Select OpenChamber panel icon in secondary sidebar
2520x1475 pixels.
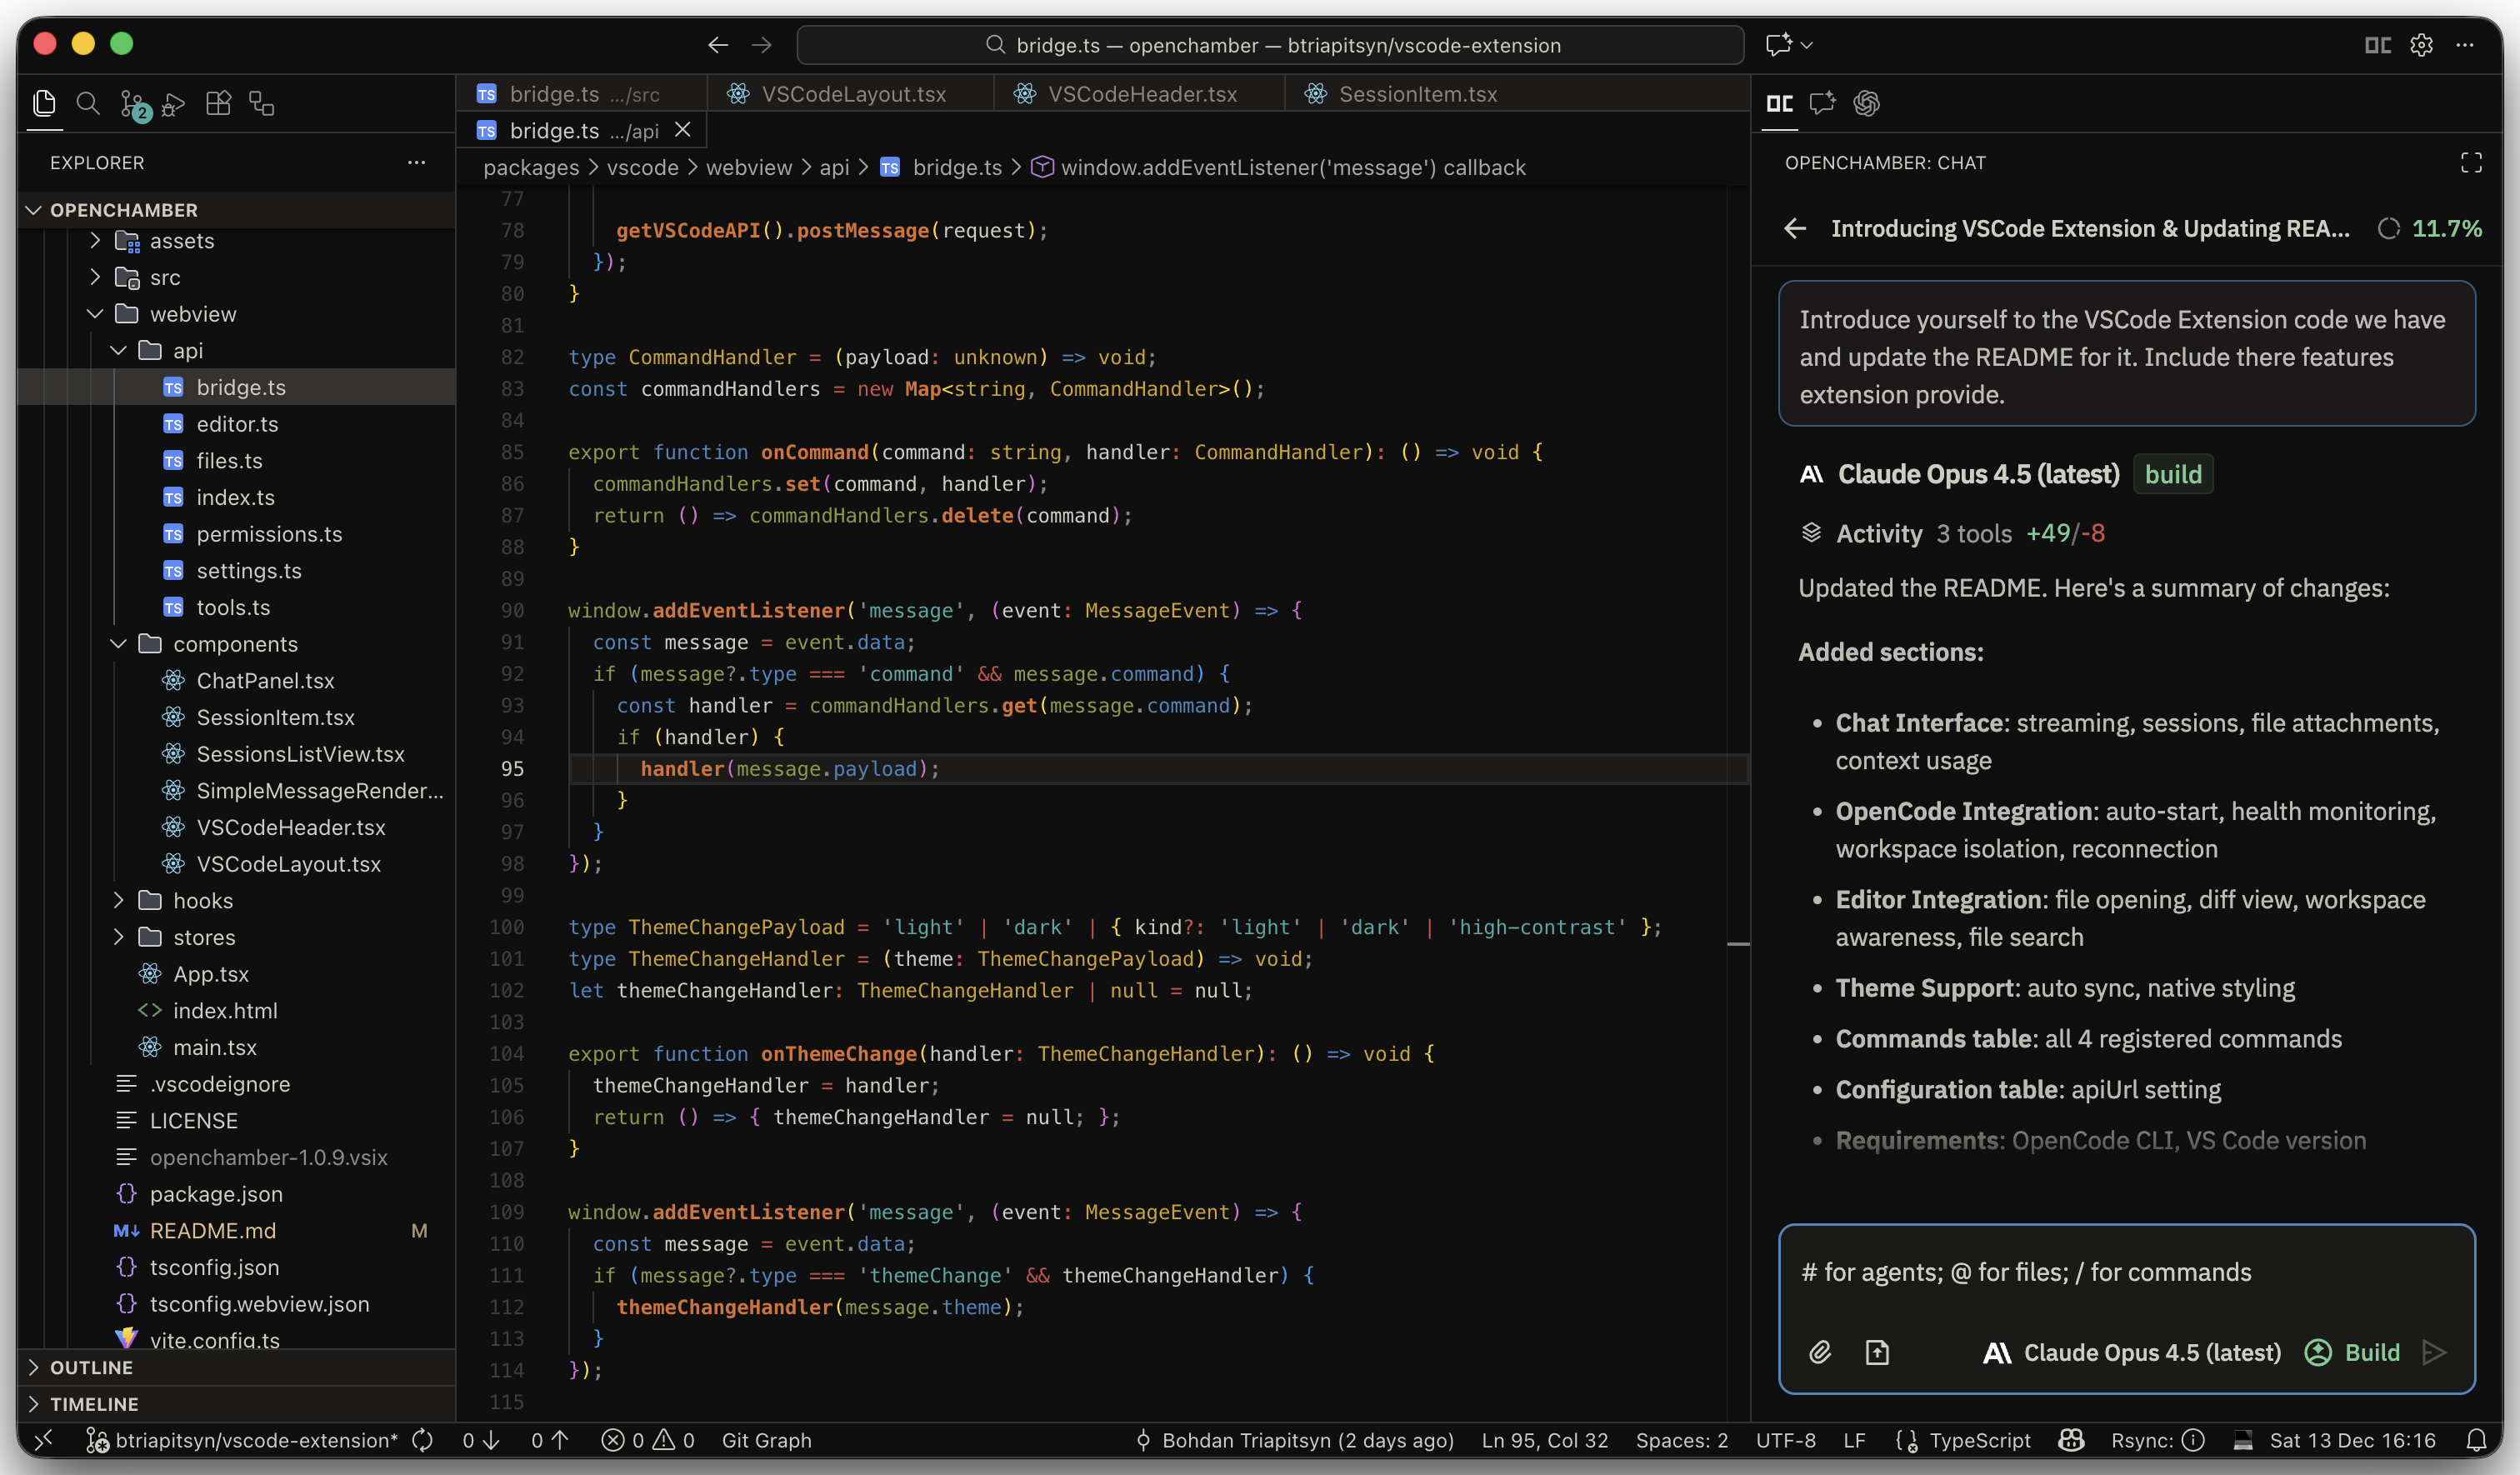point(1780,103)
